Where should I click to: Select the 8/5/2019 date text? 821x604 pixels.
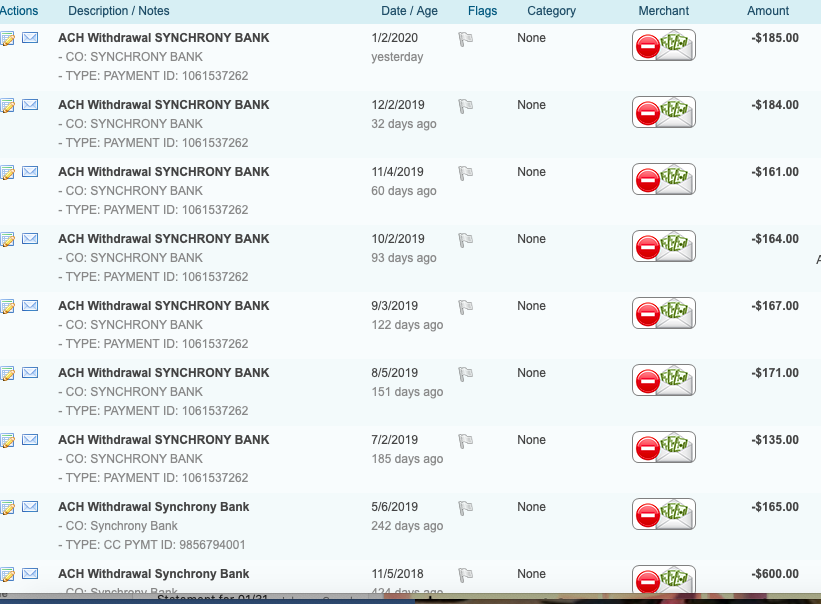[x=395, y=373]
